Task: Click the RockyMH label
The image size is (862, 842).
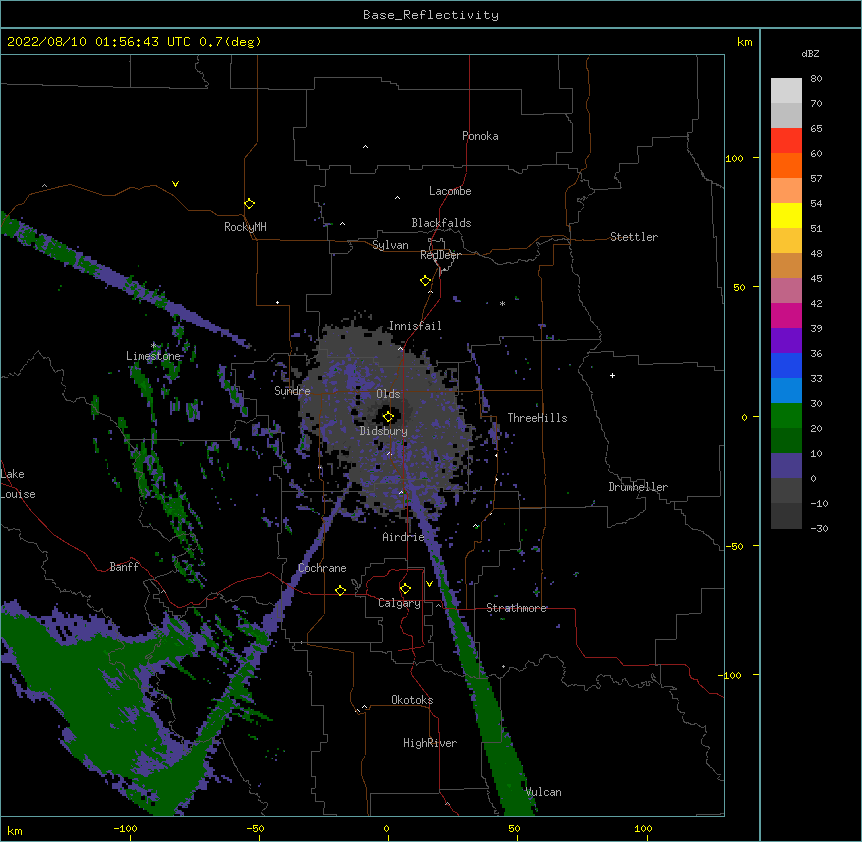Action: pos(245,227)
